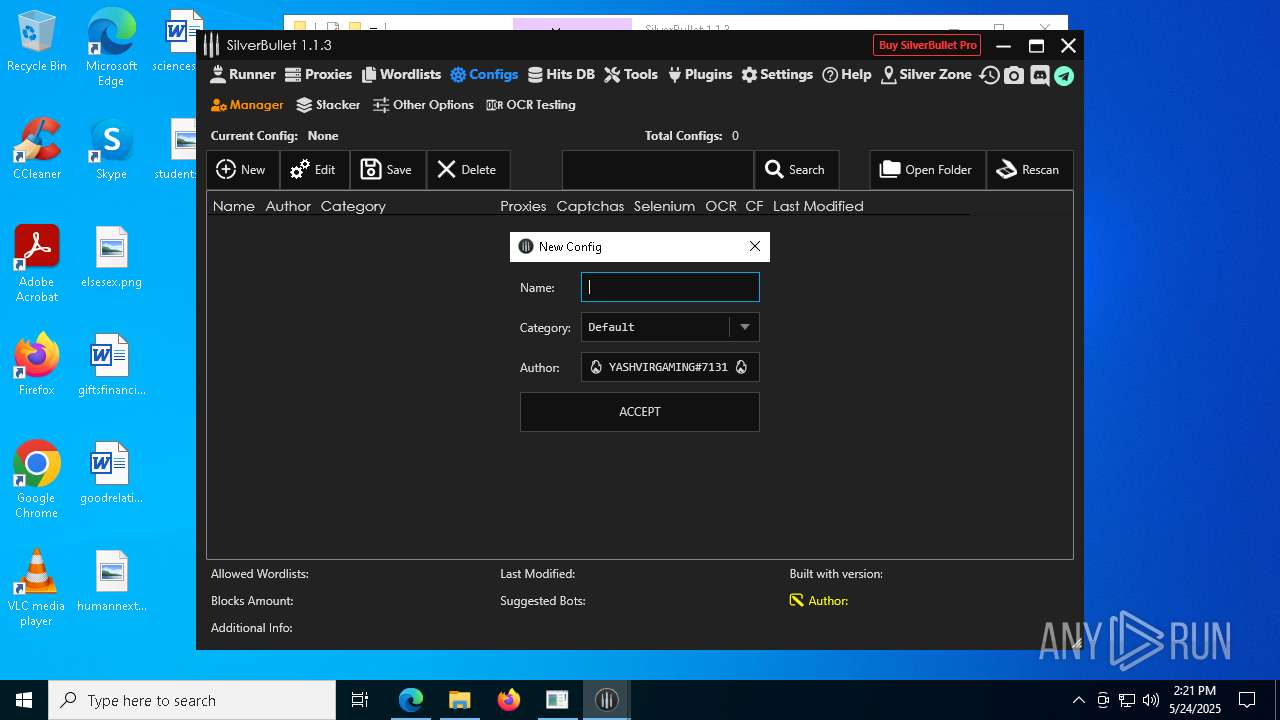
Task: Sort configs by Name column
Action: tap(234, 206)
